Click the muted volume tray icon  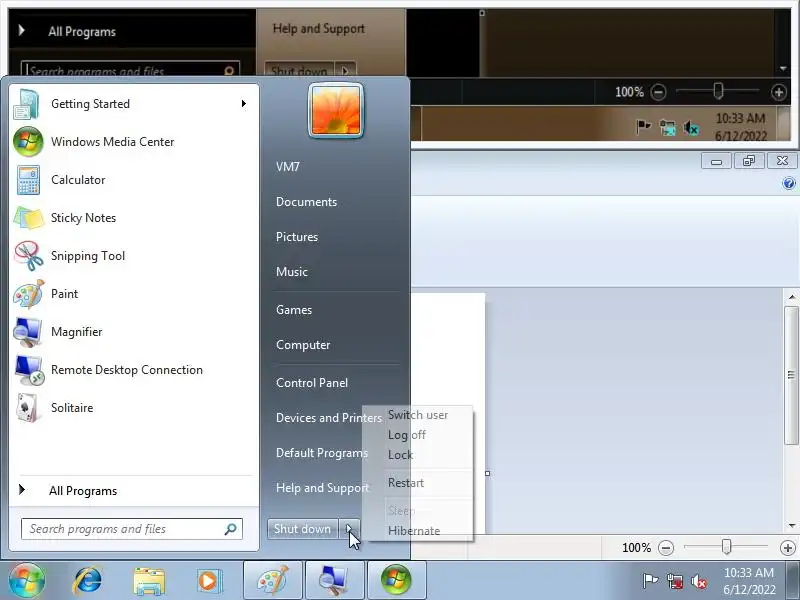tap(698, 581)
